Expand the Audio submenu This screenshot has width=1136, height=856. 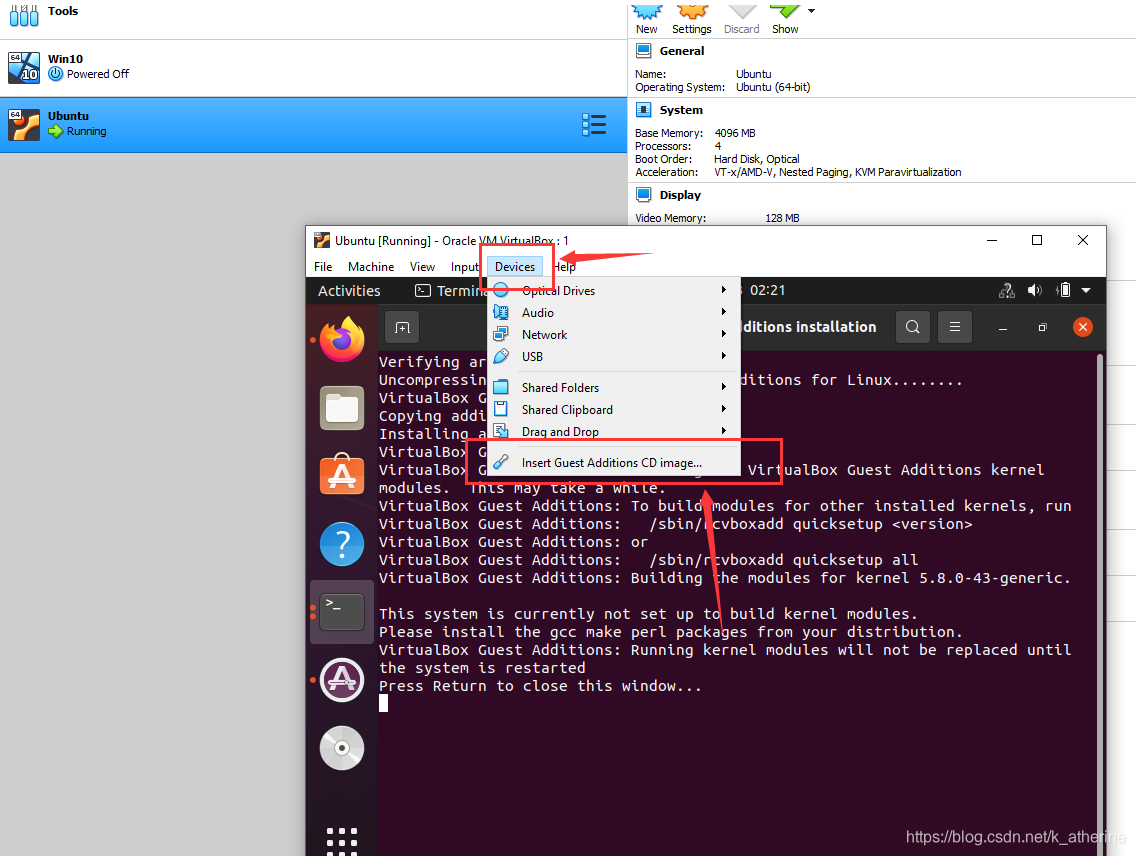(614, 312)
